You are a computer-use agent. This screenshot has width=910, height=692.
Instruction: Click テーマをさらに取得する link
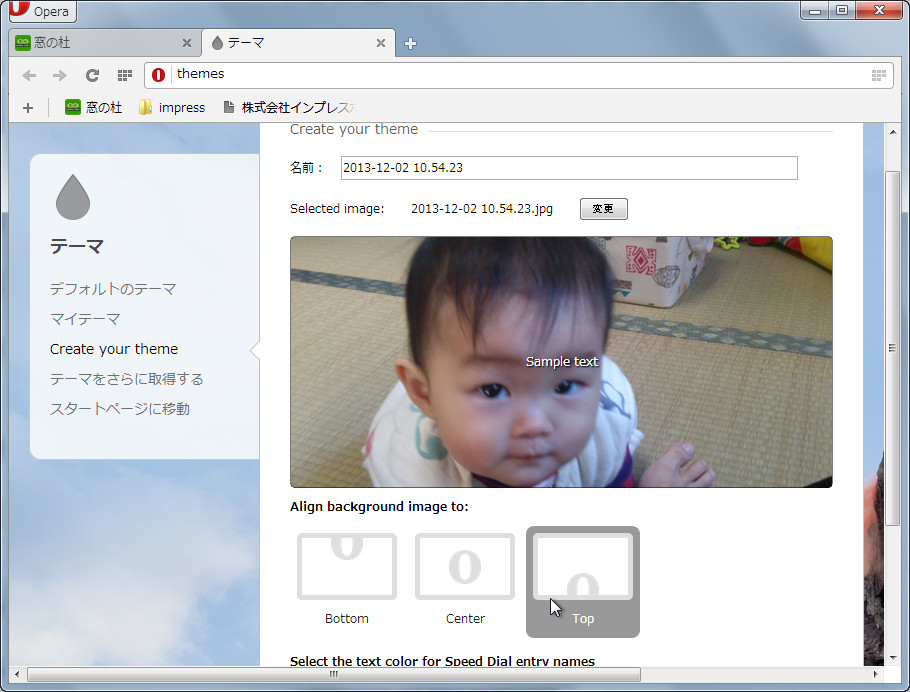tap(125, 378)
